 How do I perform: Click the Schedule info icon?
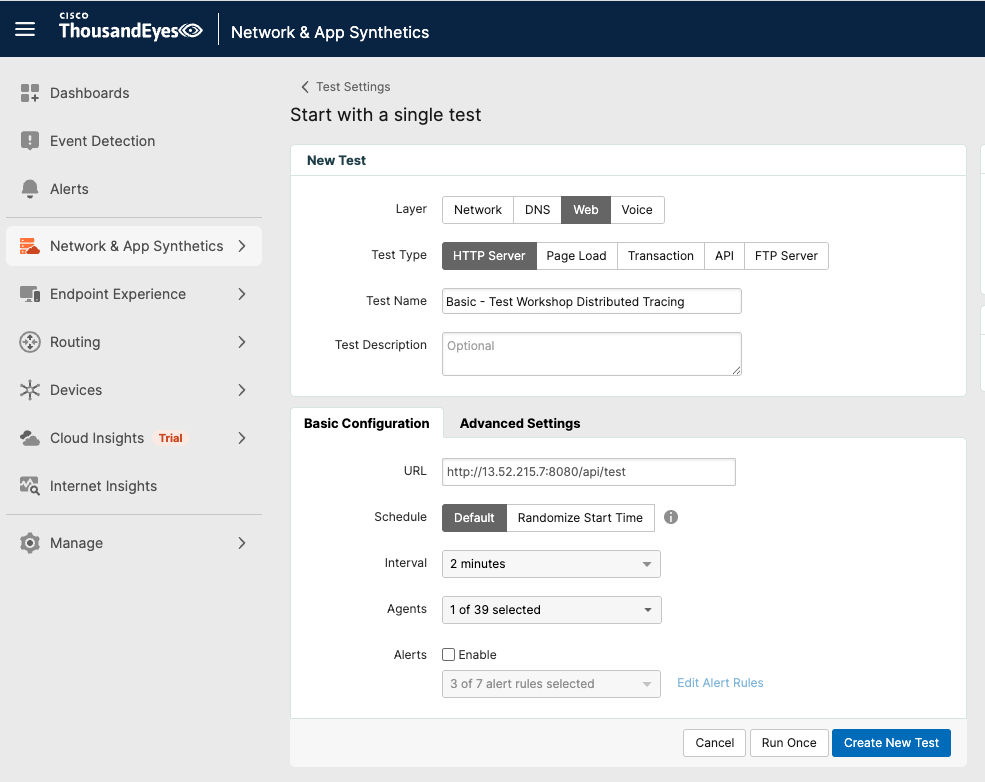click(671, 517)
